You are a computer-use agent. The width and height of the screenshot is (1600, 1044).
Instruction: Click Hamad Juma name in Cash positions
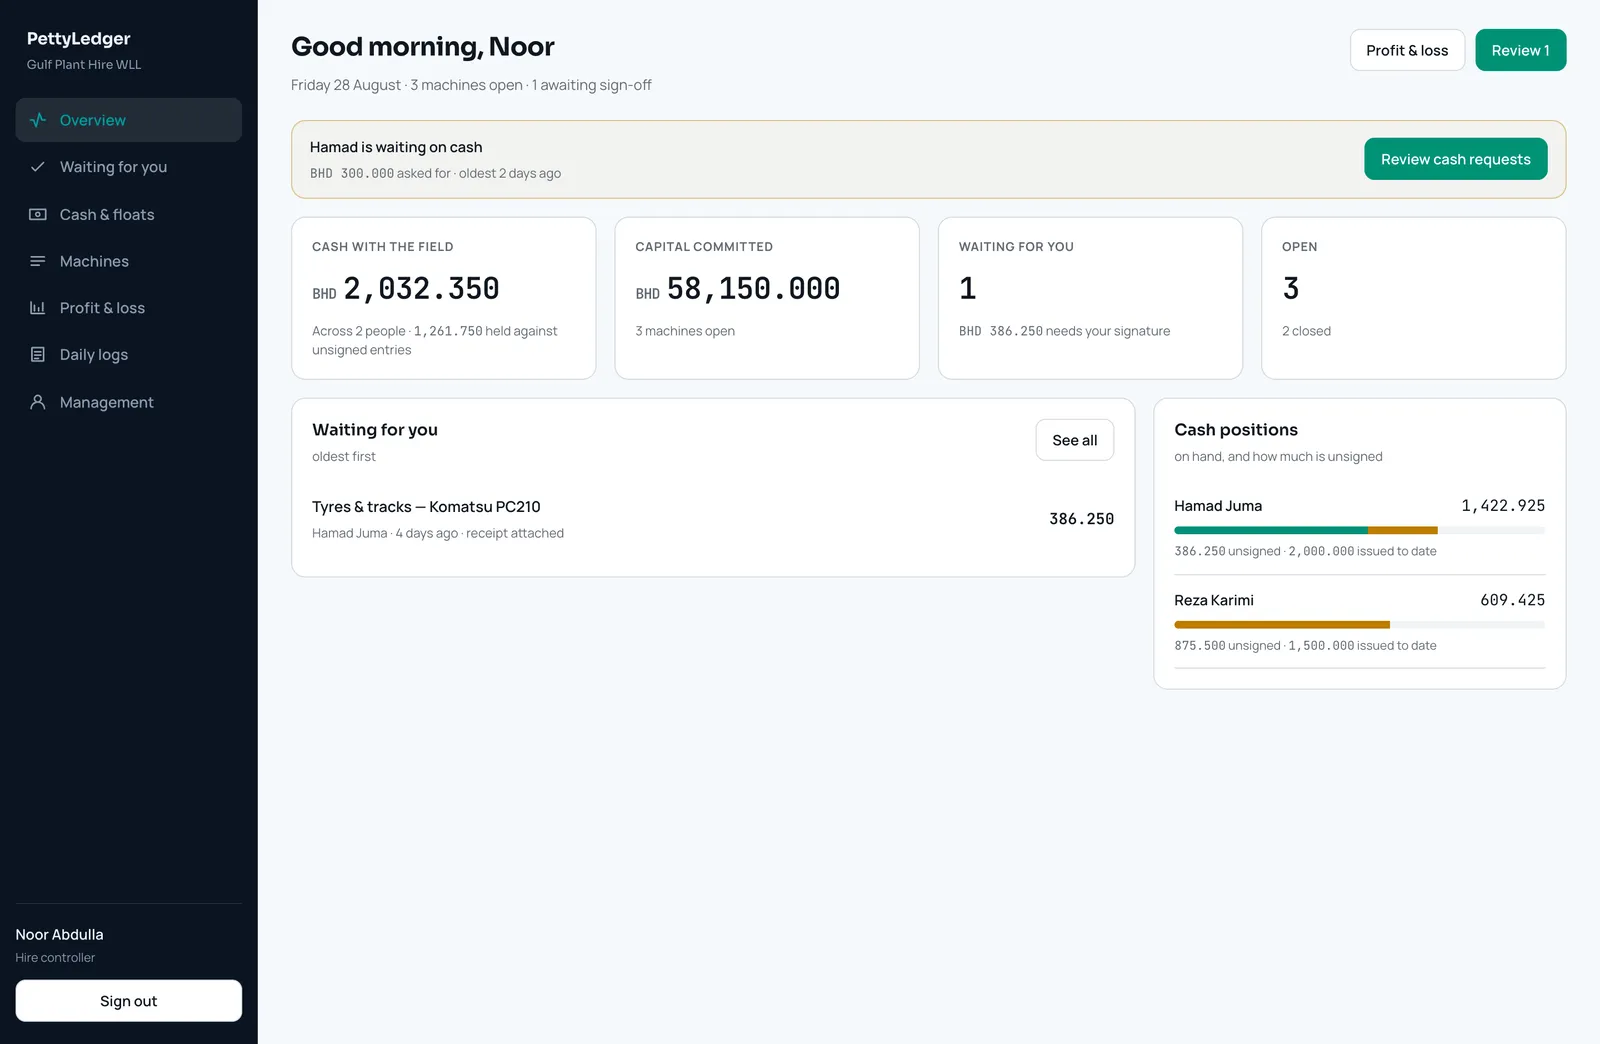pyautogui.click(x=1218, y=506)
